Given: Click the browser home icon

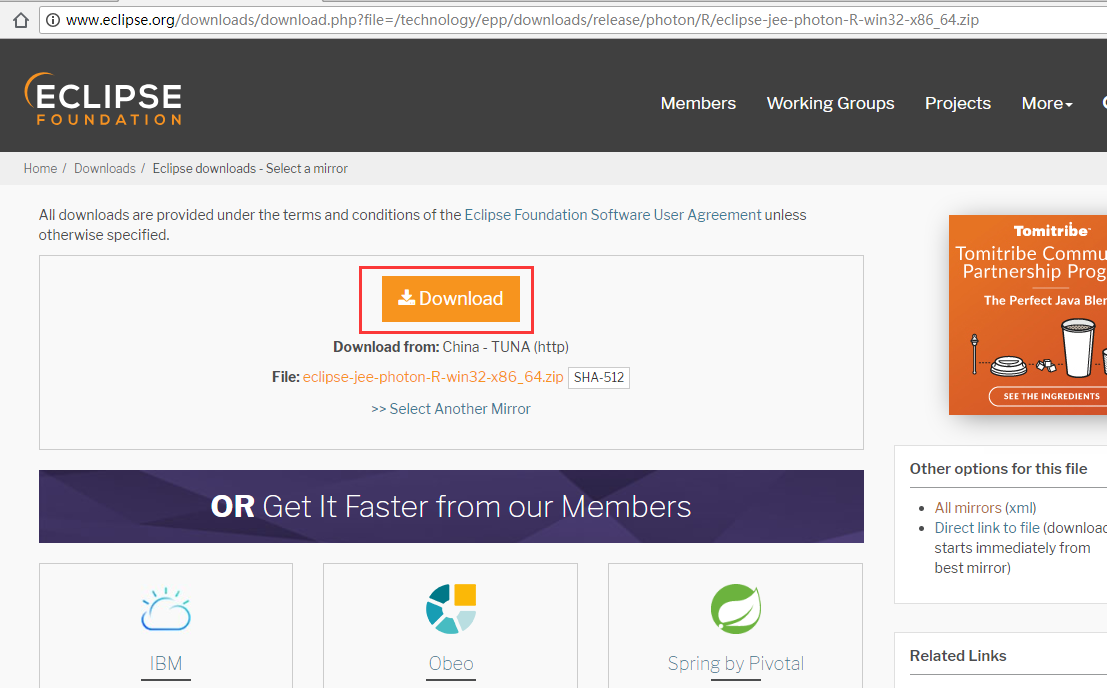Looking at the screenshot, I should coord(21,20).
